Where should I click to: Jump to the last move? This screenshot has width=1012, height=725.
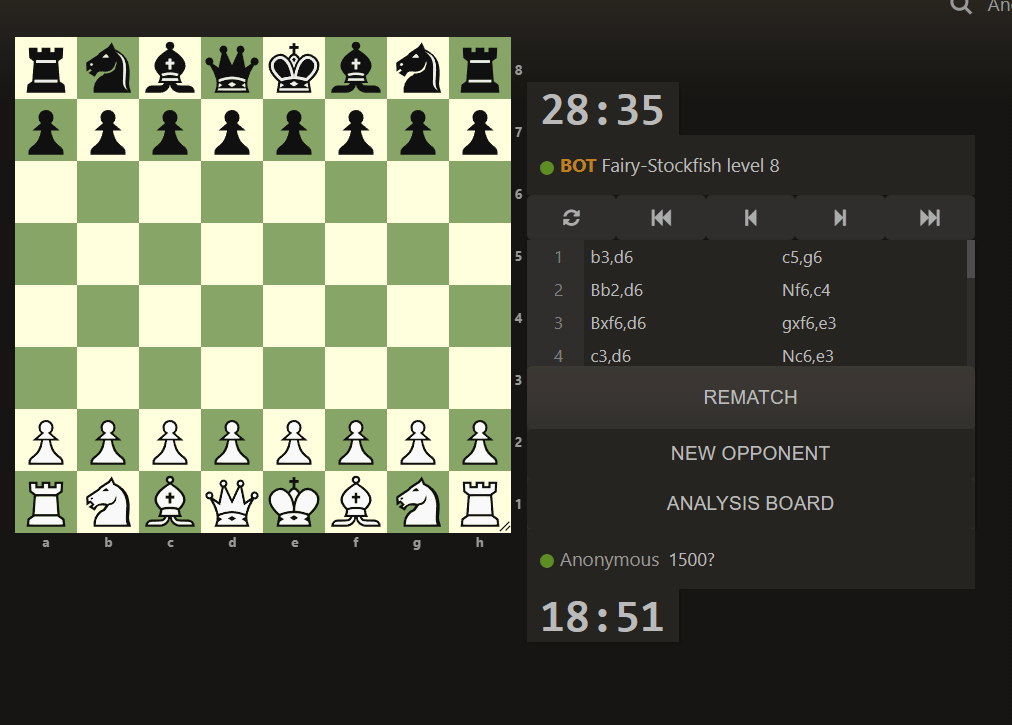[929, 218]
